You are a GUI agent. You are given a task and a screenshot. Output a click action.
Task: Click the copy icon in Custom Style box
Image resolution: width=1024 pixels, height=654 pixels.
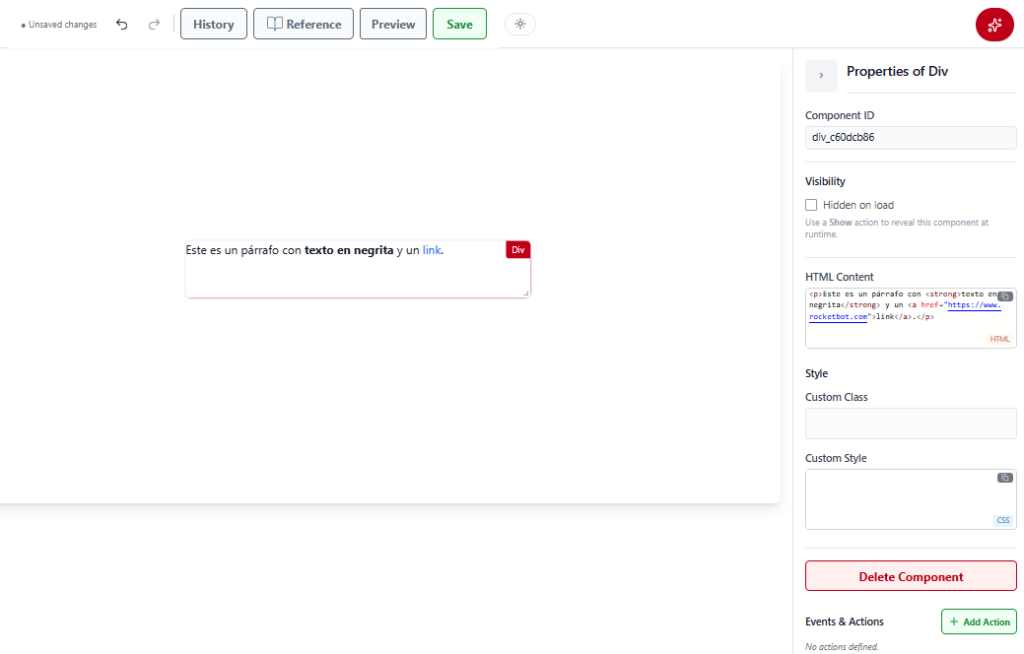coord(1005,478)
